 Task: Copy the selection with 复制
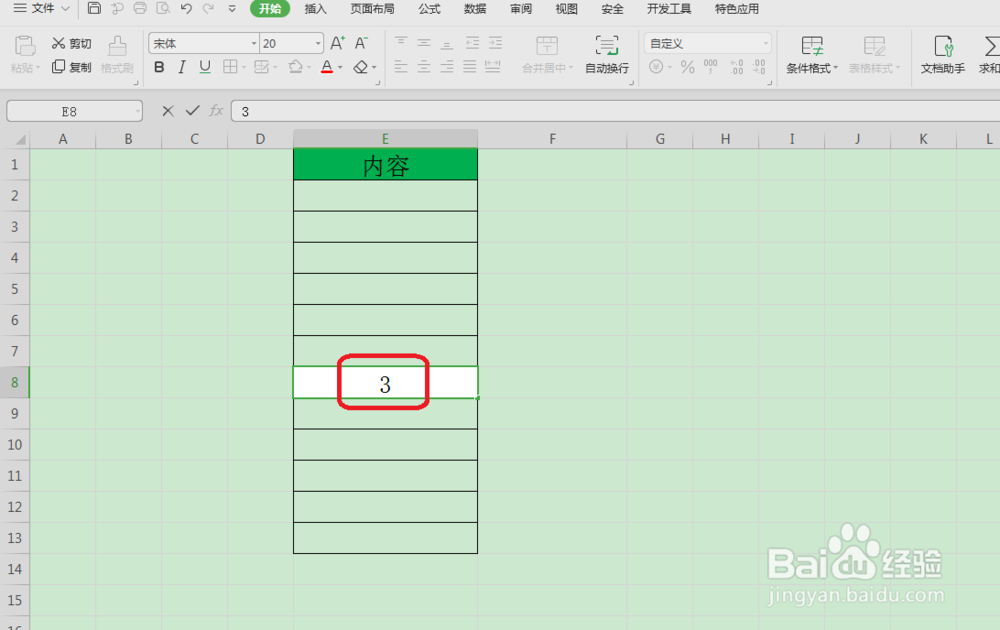[71, 67]
